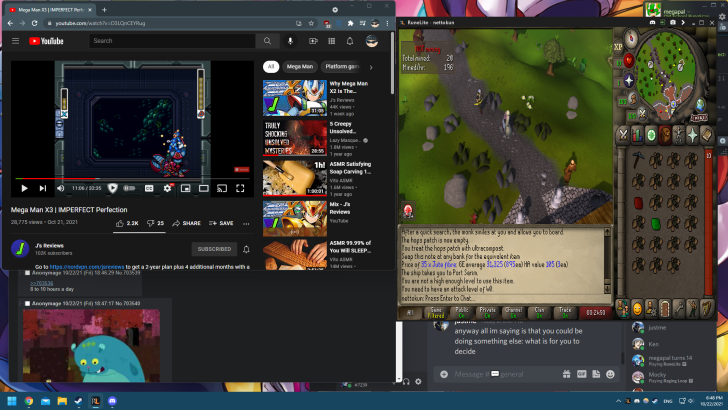Toggle the run energy boot orb
This screenshot has height=410, width=728.
tap(633, 99)
